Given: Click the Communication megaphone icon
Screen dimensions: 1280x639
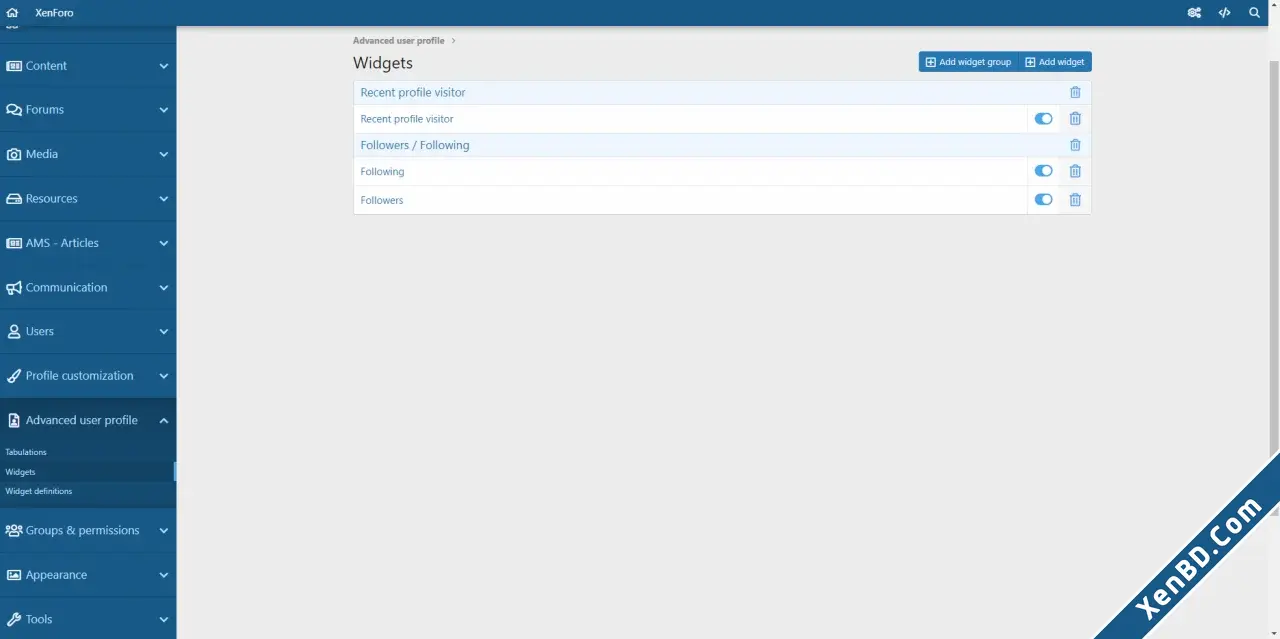Looking at the screenshot, I should click(x=14, y=287).
